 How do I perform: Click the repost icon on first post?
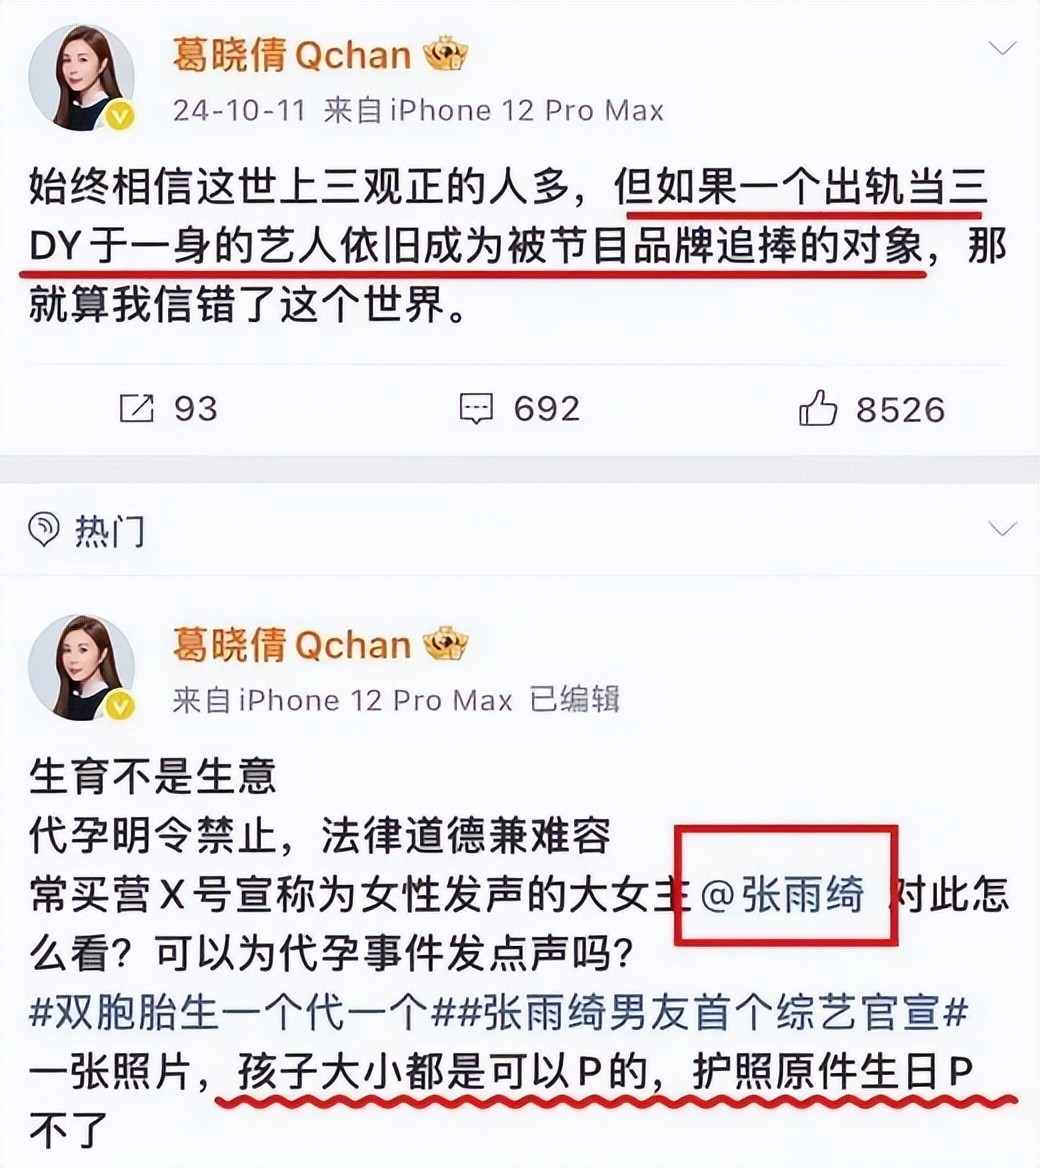137,408
